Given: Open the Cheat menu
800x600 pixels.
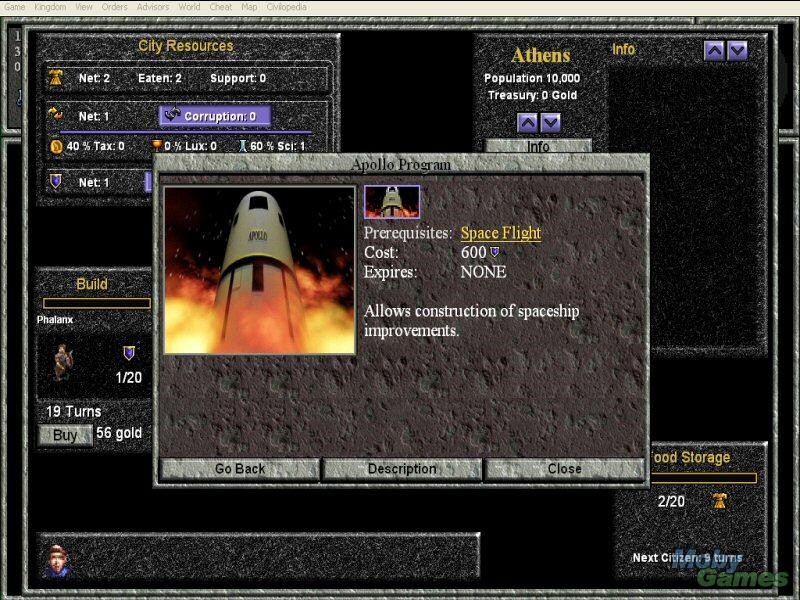Looking at the screenshot, I should coord(220,7).
